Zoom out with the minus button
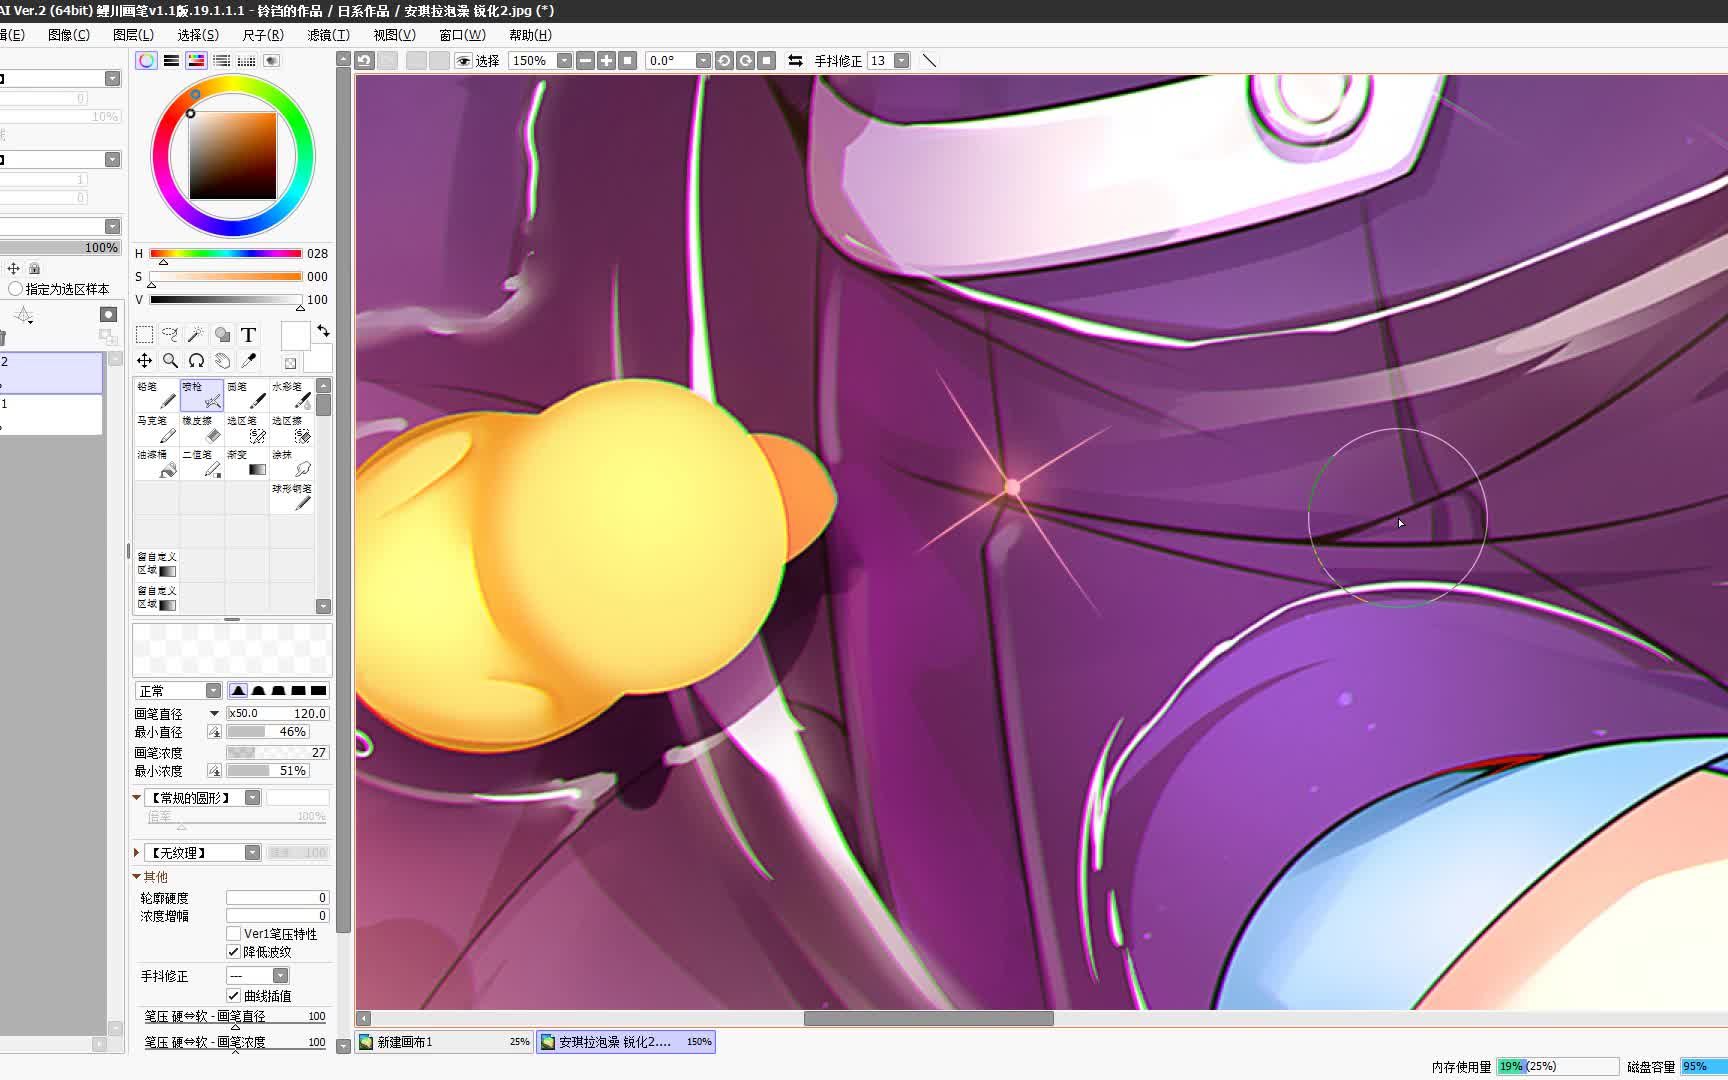 point(585,61)
